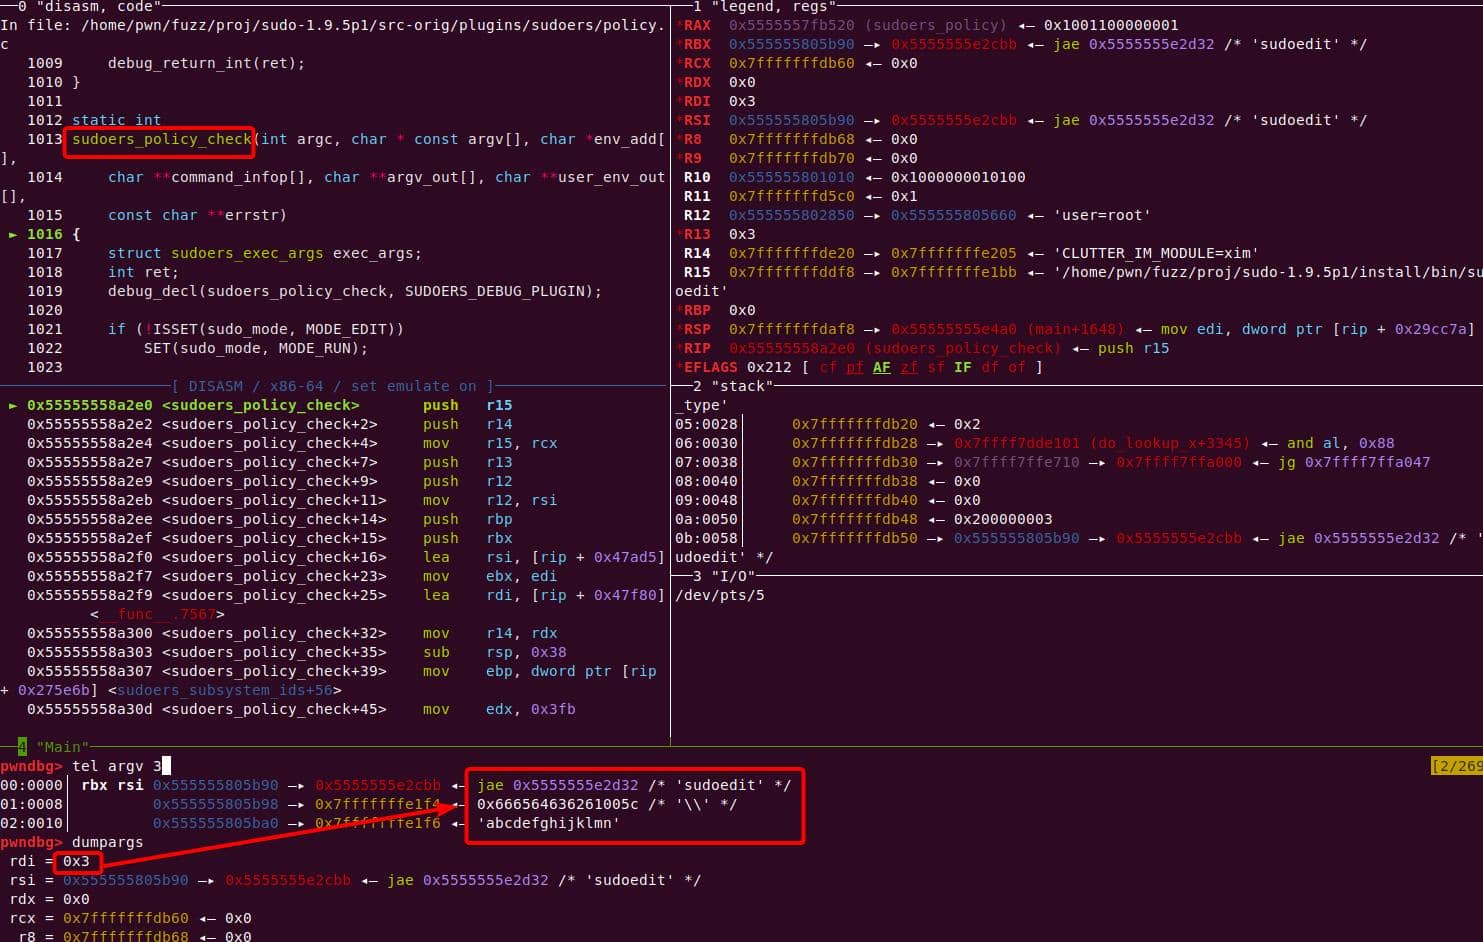Click the "mov ebx, edi" instruction
The width and height of the screenshot is (1483, 942).
(x=490, y=576)
